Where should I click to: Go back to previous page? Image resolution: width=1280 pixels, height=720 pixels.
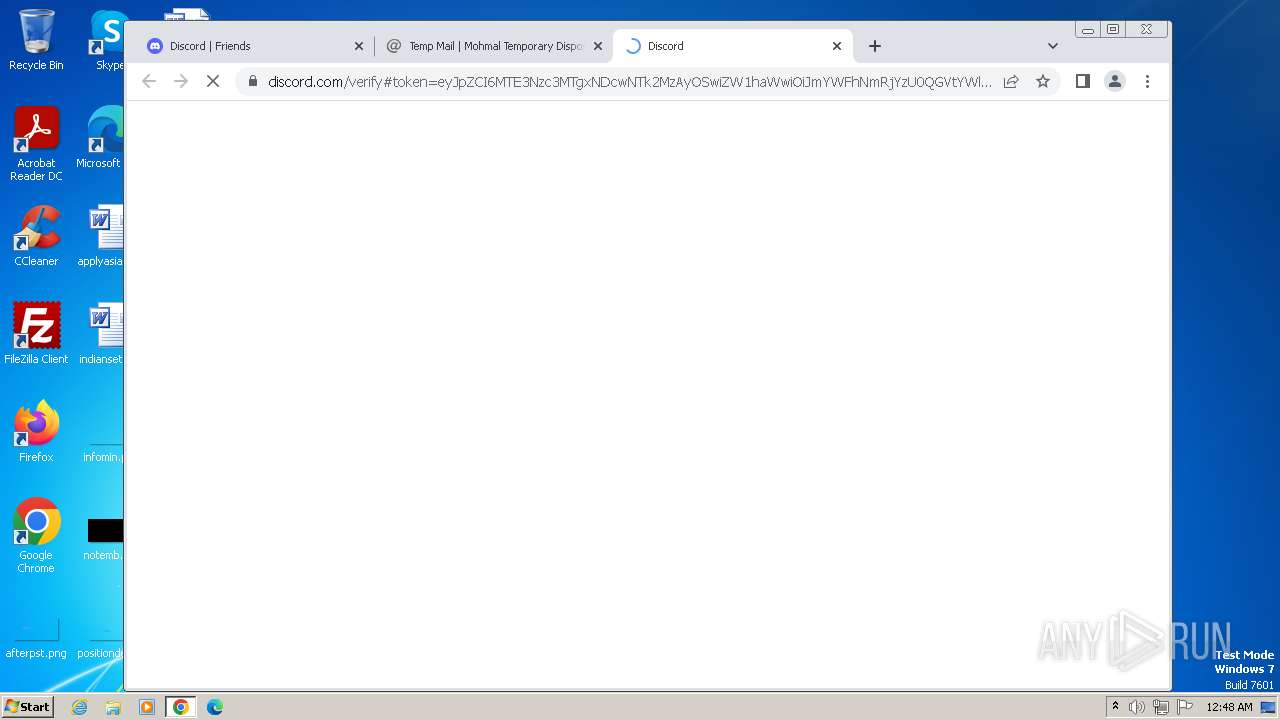tap(149, 81)
